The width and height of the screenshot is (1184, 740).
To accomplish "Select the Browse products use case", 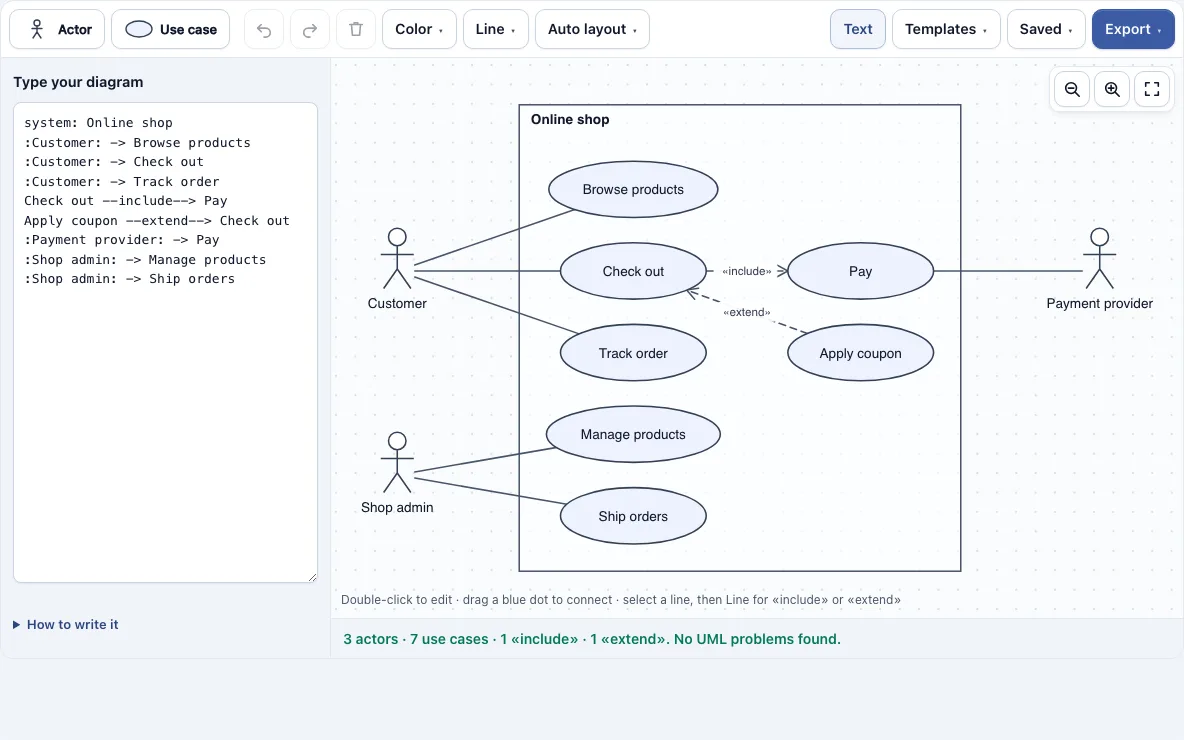I will click(x=633, y=190).
